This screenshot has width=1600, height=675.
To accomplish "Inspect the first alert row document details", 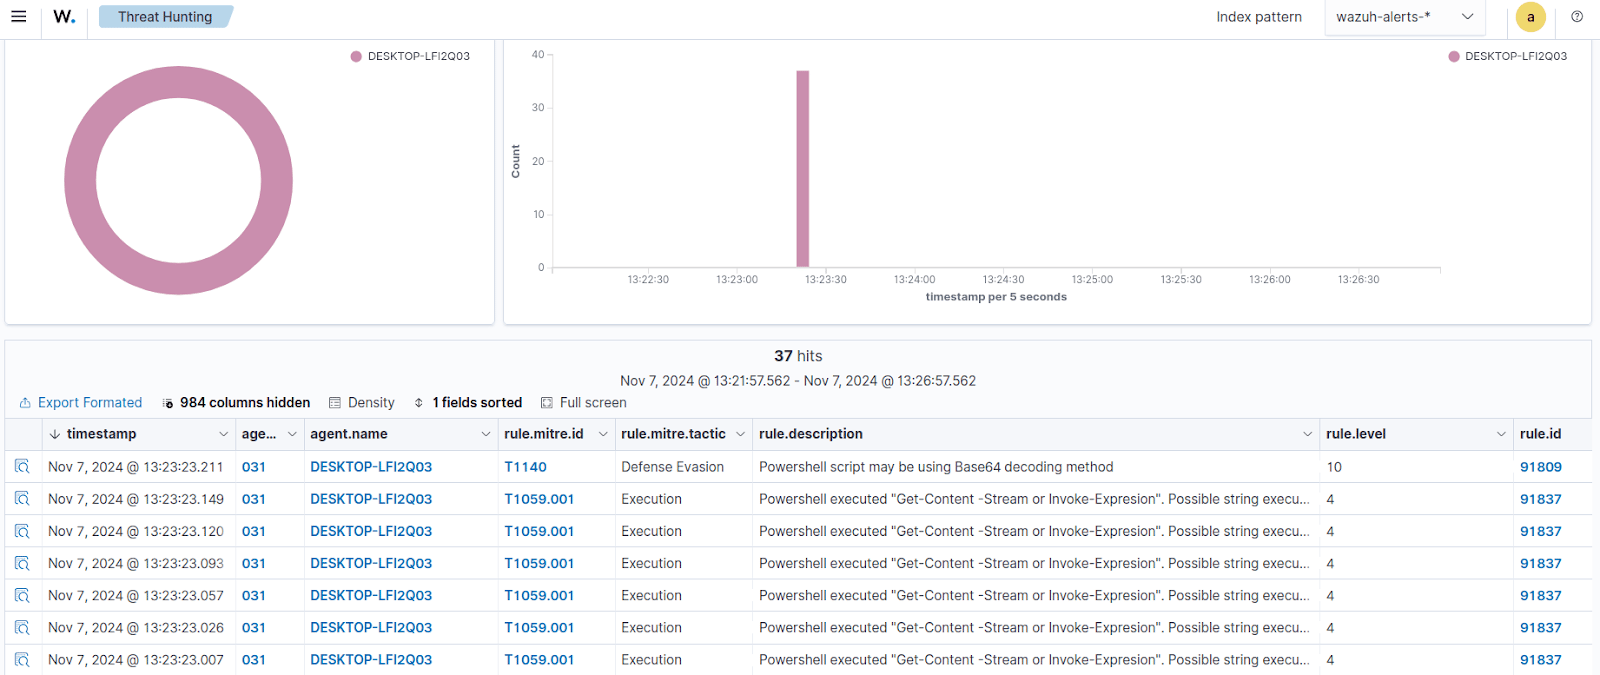I will [x=22, y=467].
